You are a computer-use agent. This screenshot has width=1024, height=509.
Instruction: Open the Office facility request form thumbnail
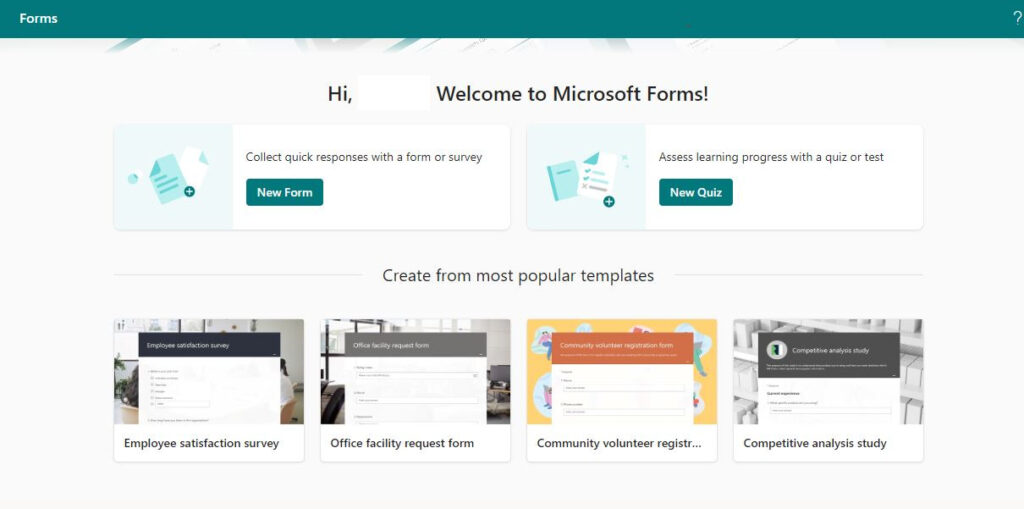point(415,371)
